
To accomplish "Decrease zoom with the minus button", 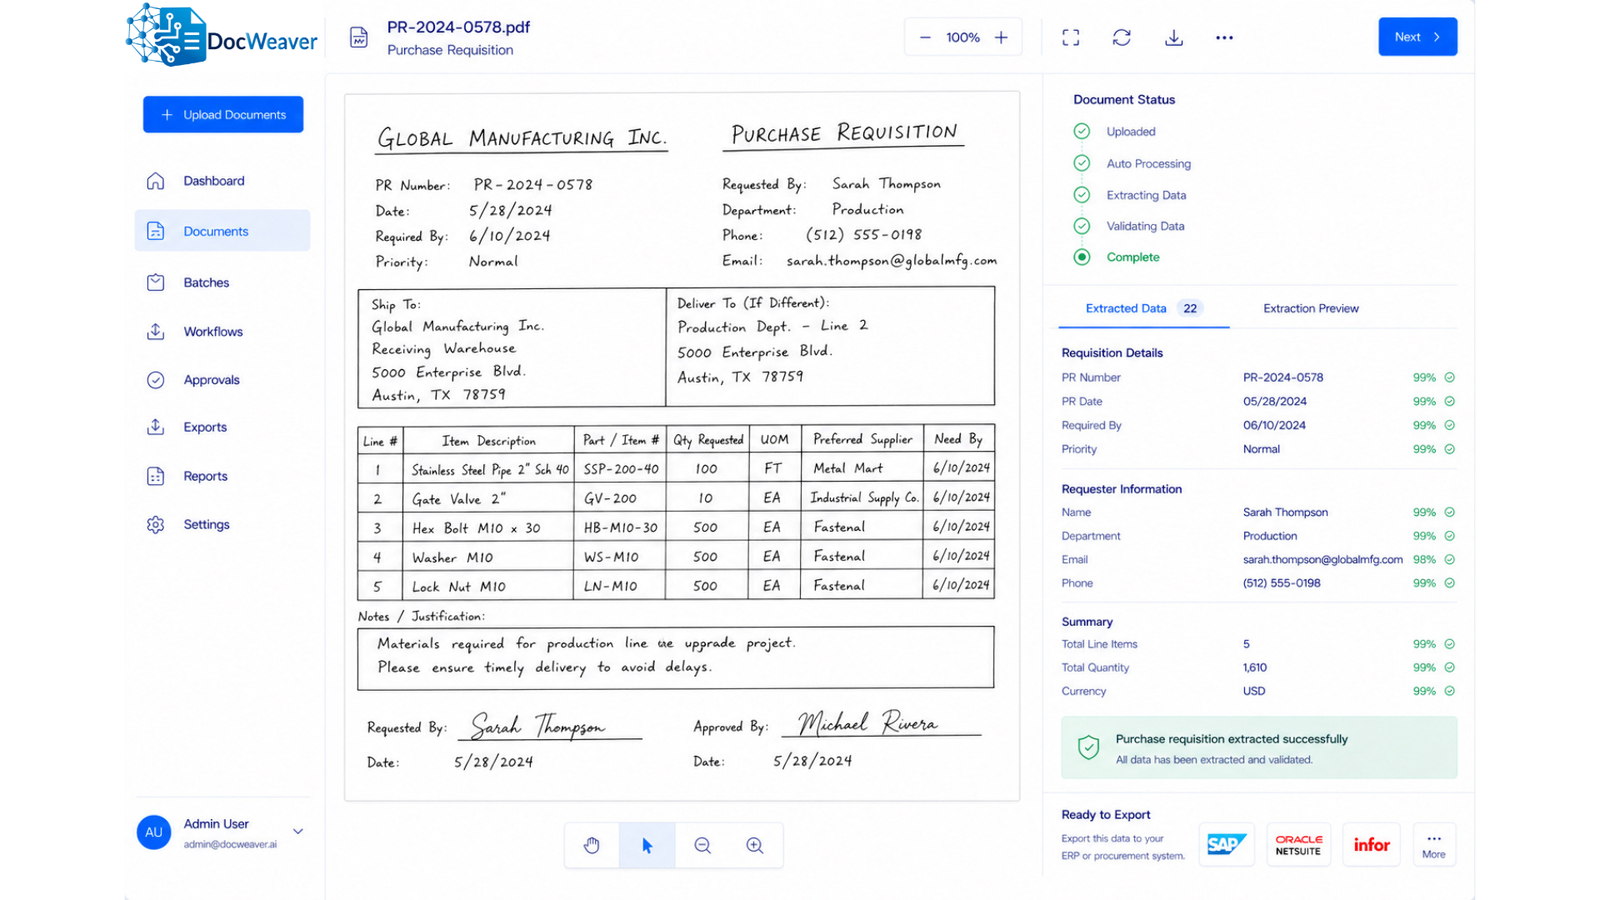I will 925,37.
